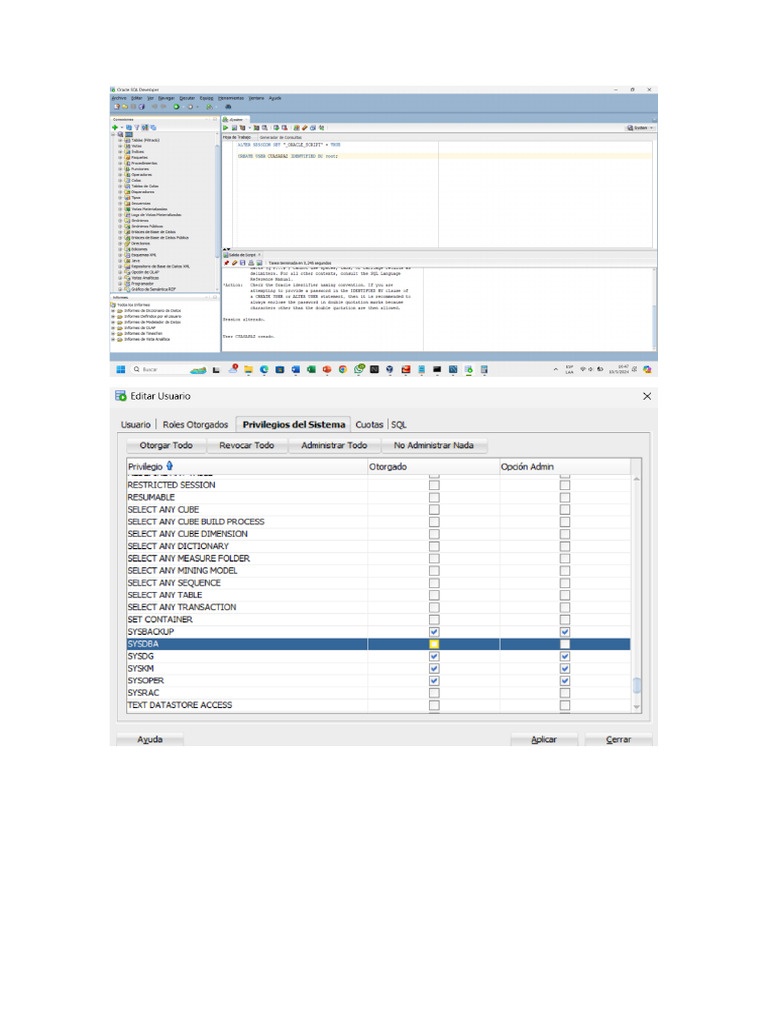Expand the Vistas tree node

[120, 146]
